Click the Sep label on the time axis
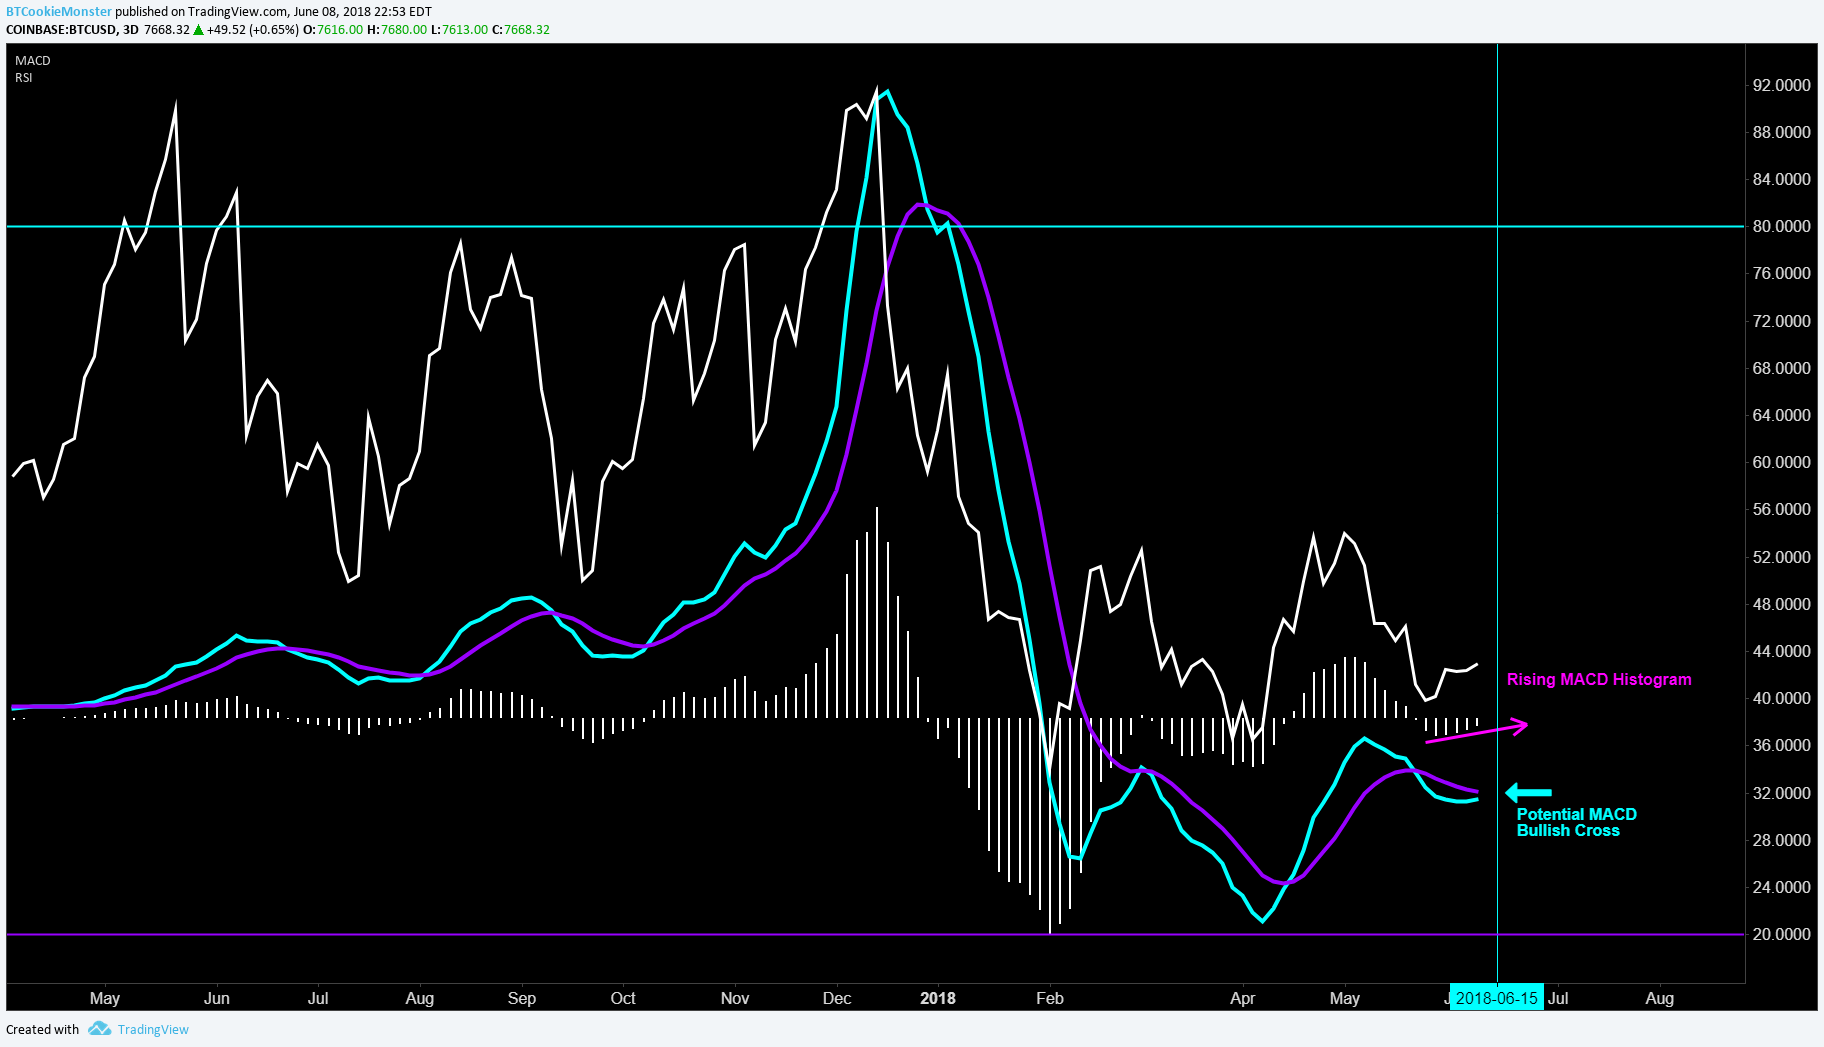Screen dimensions: 1824x1047 pyautogui.click(x=522, y=998)
